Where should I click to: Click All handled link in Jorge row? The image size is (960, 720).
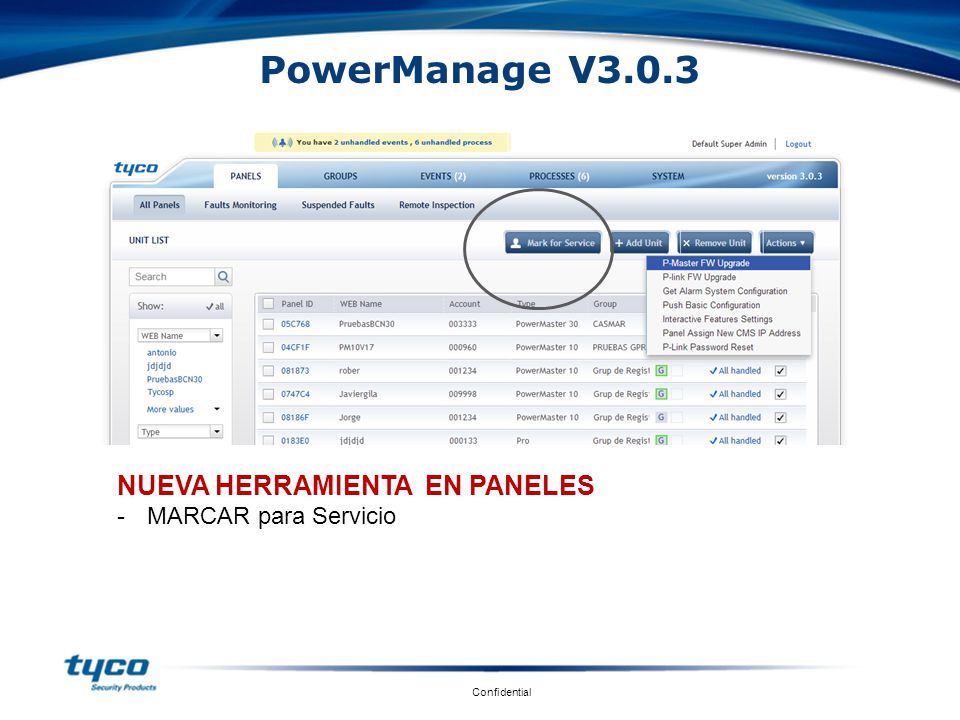[735, 417]
